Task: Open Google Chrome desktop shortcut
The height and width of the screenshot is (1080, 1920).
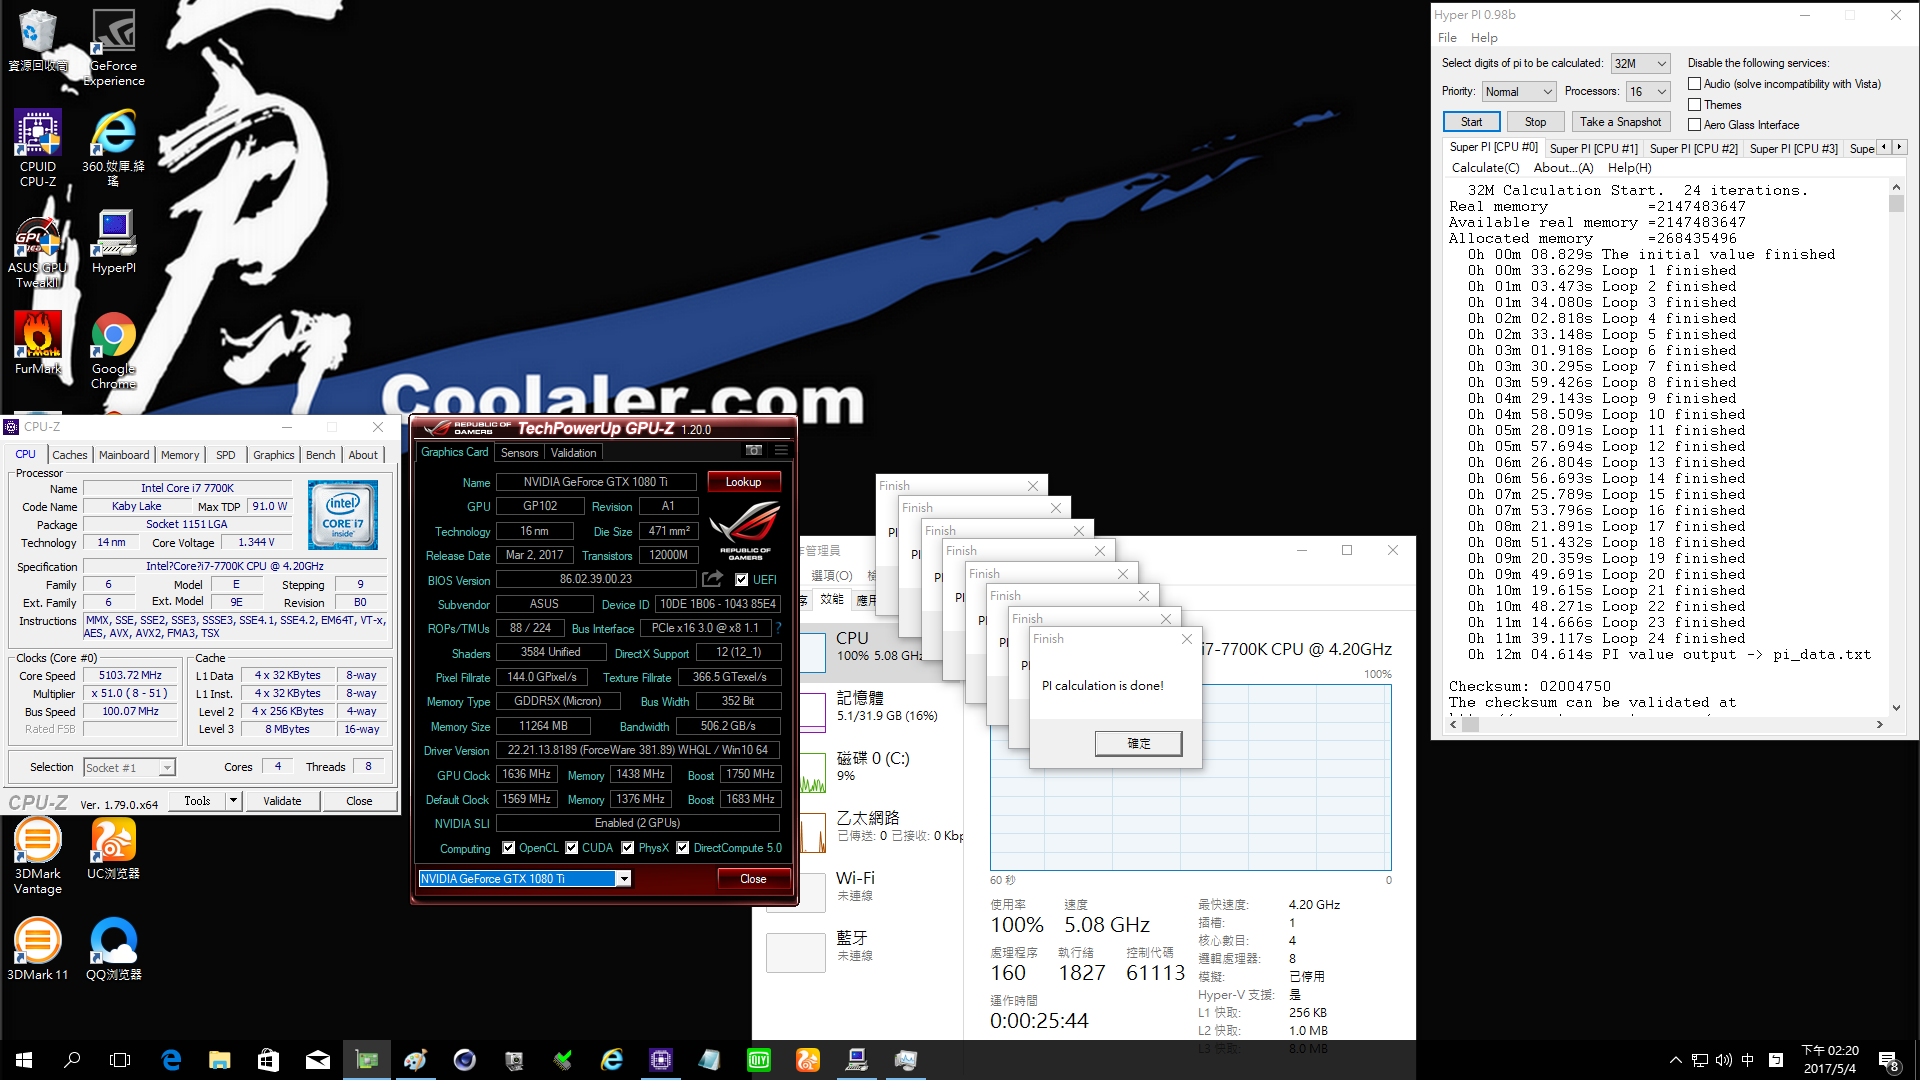Action: point(114,350)
